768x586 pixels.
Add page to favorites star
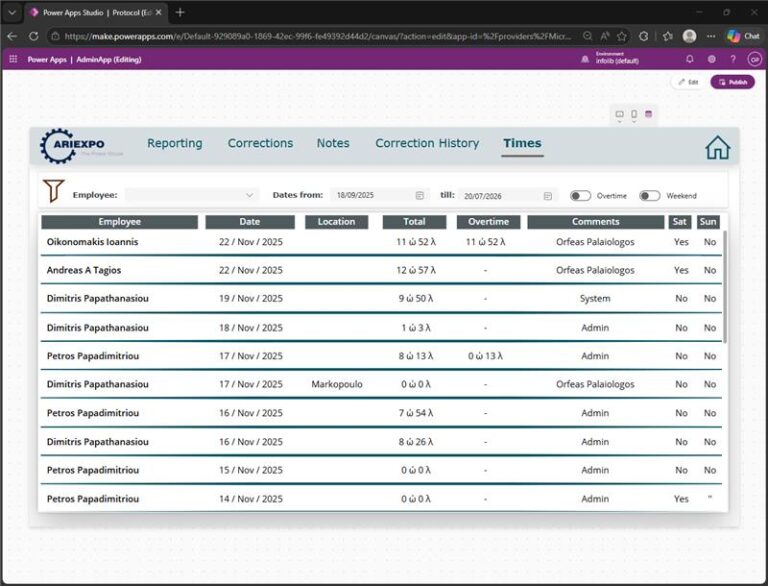point(622,36)
